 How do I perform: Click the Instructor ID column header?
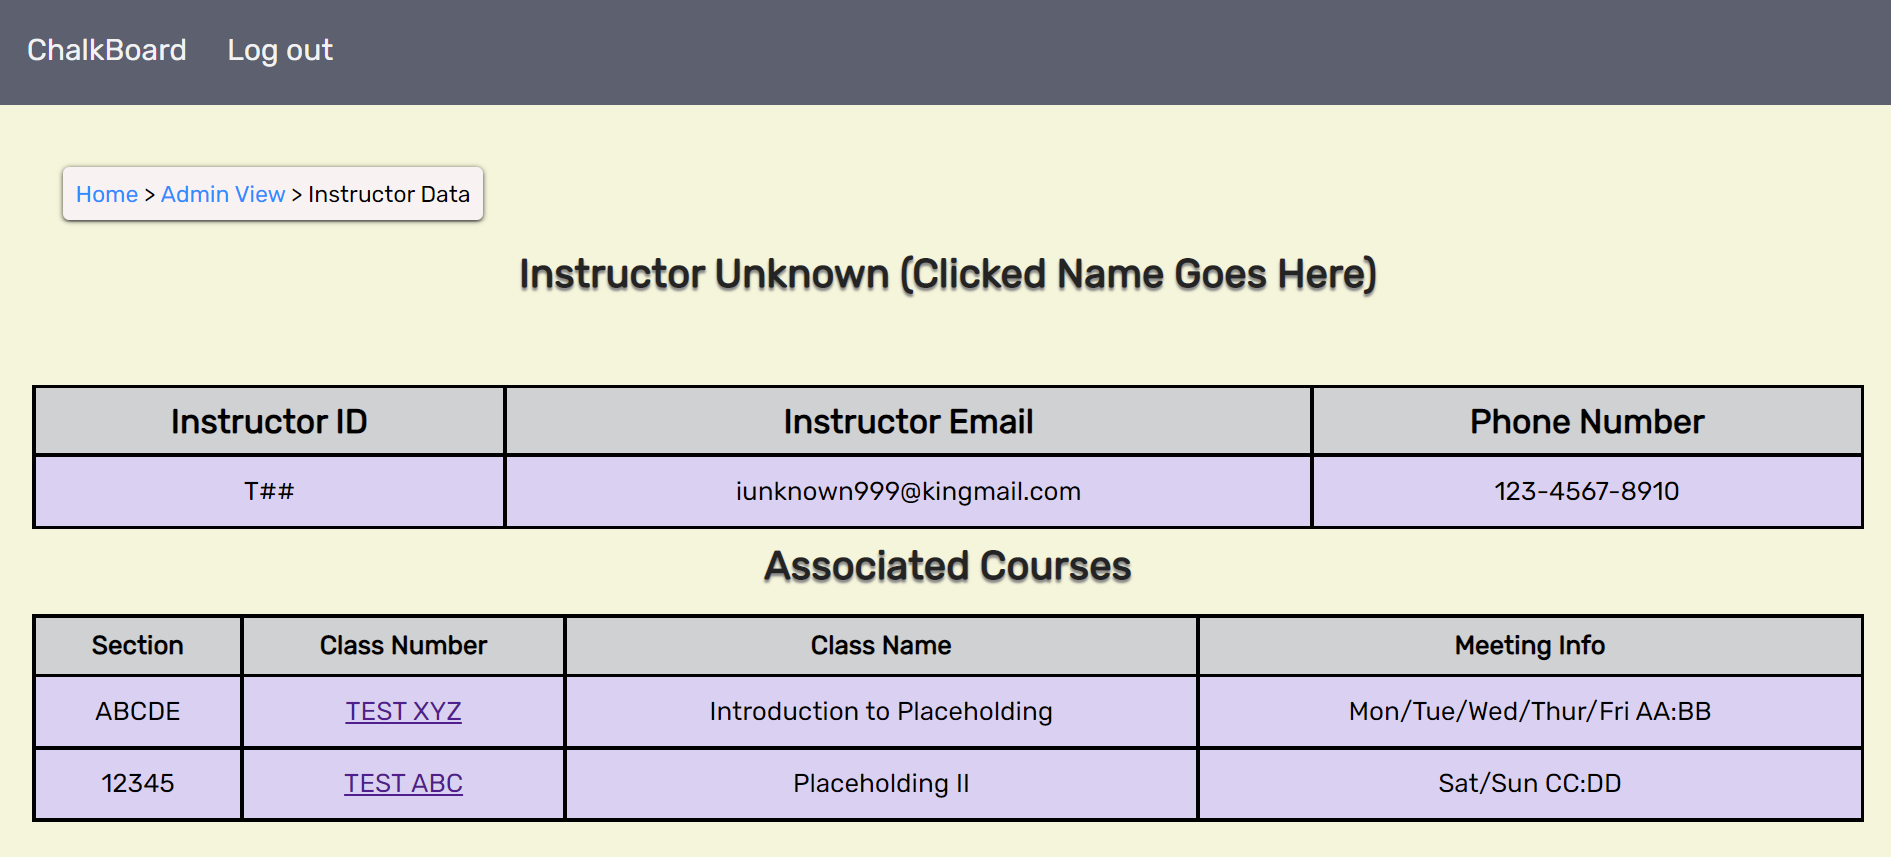(x=269, y=421)
